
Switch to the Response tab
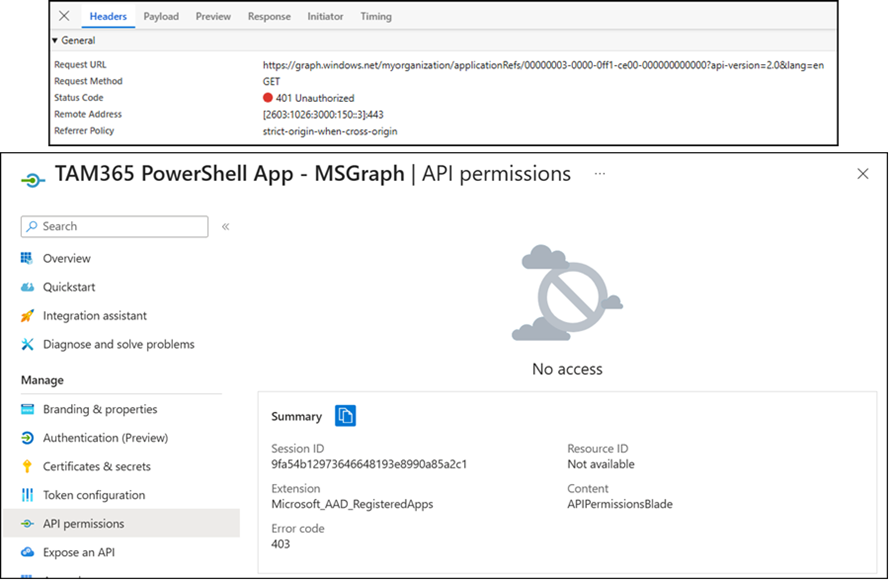coord(269,16)
